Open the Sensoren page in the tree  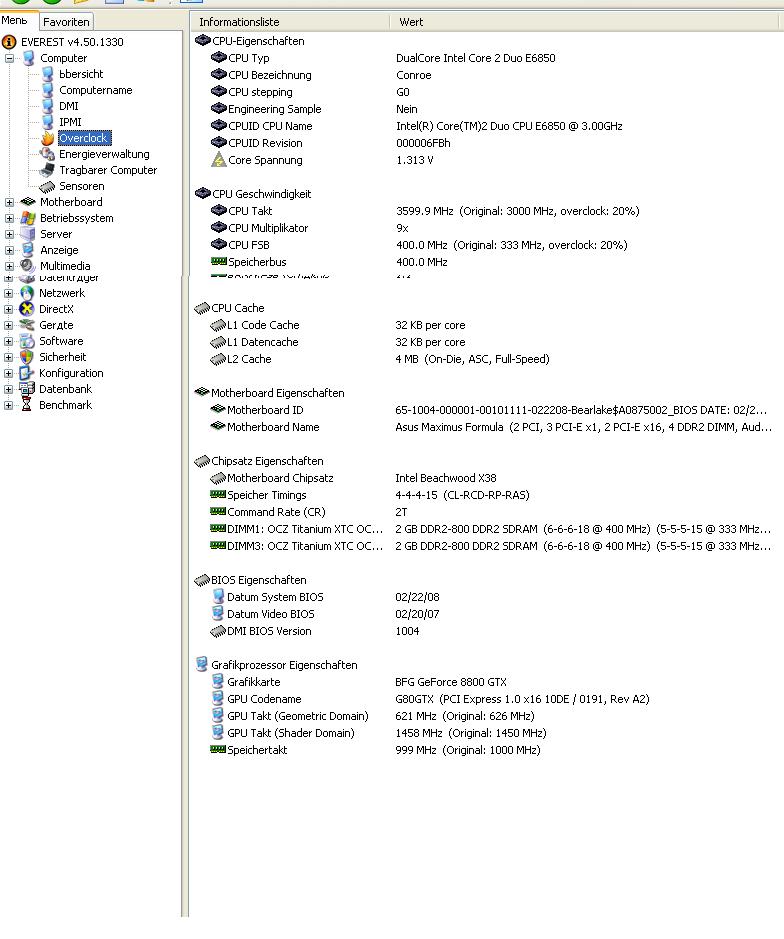click(x=81, y=186)
